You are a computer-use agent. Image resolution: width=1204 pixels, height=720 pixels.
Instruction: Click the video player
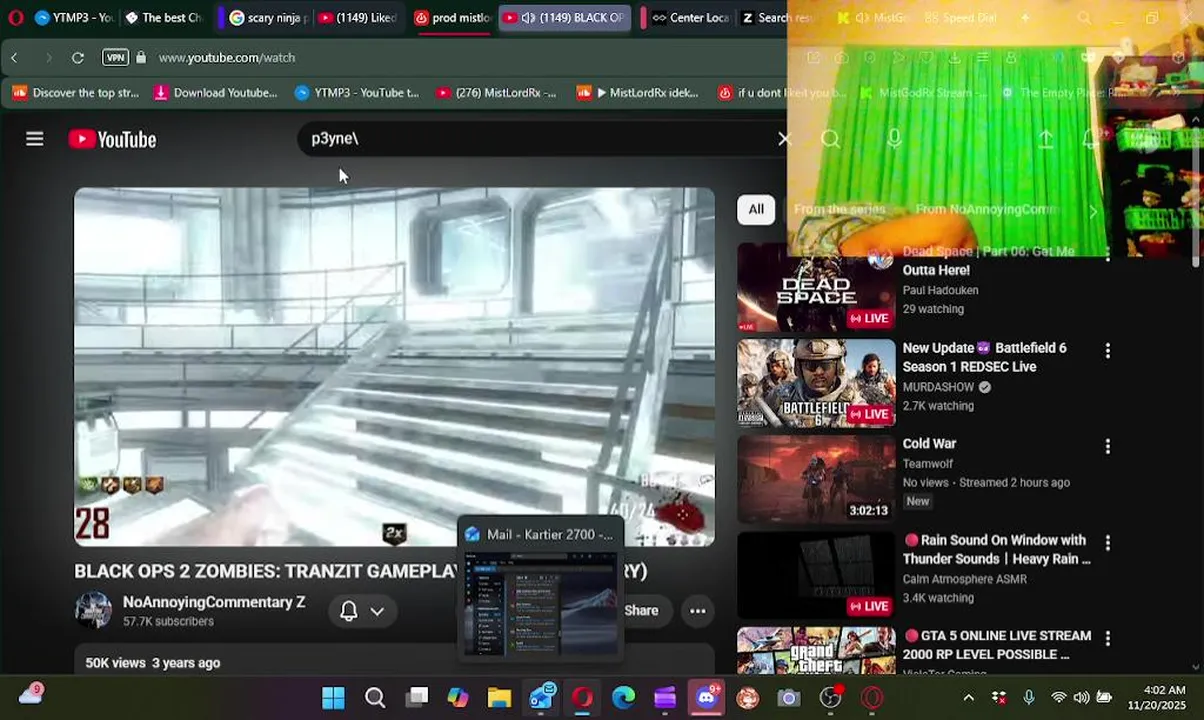[394, 367]
